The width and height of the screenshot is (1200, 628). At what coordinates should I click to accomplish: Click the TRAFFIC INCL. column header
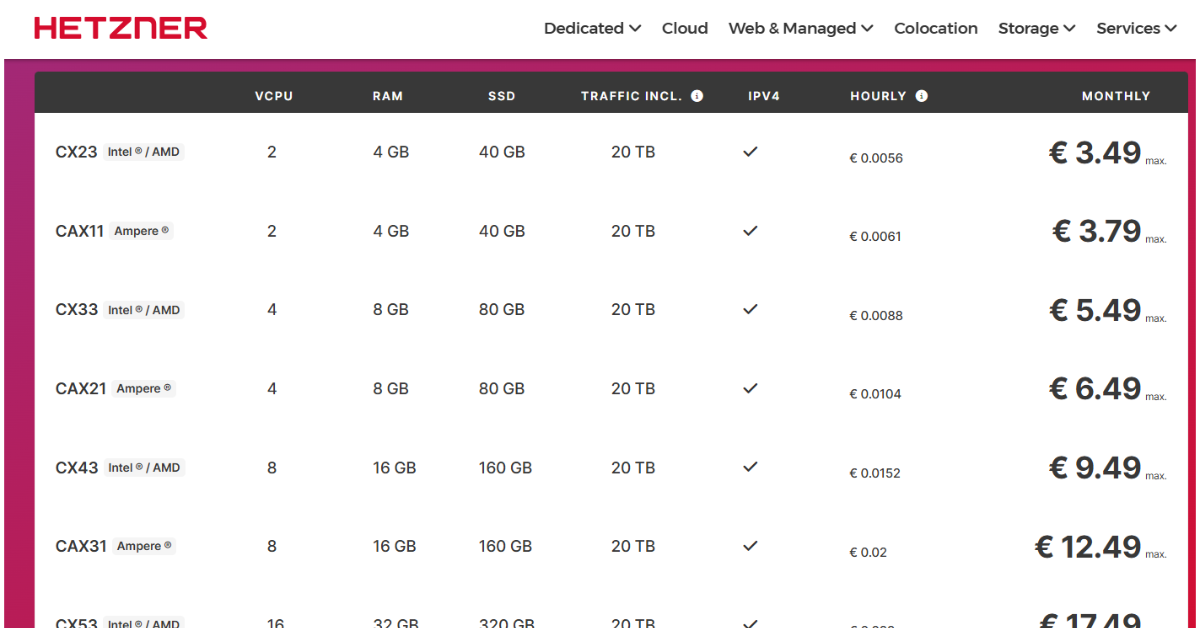coord(631,96)
